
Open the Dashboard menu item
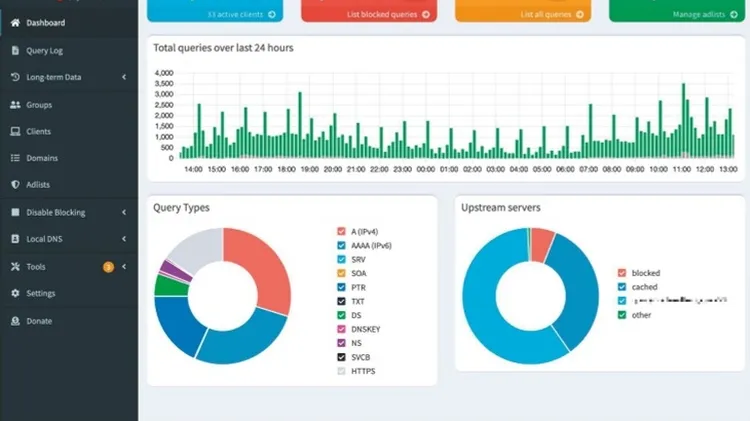point(45,22)
